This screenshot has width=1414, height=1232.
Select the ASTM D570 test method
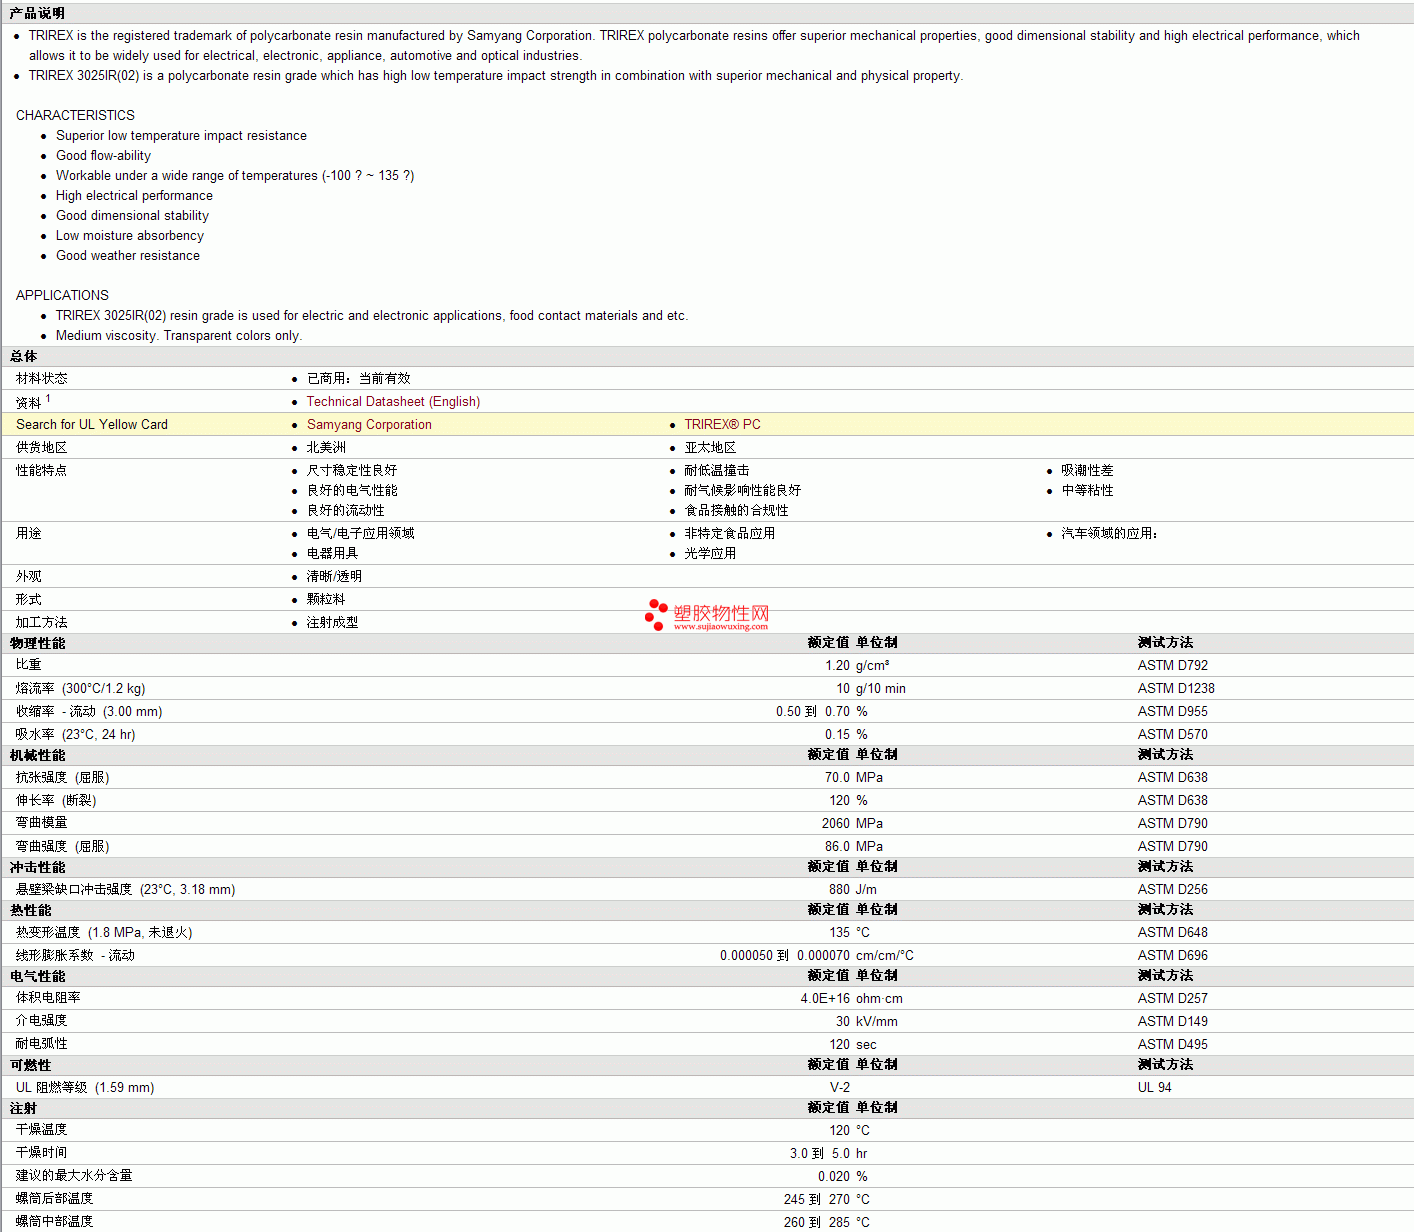tap(1172, 734)
